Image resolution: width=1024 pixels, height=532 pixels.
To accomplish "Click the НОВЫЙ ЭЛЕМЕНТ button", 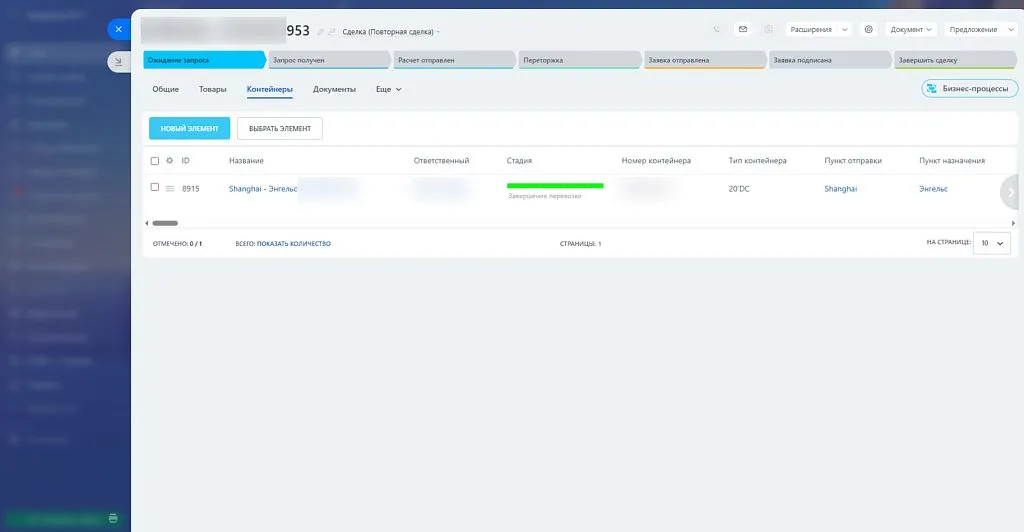I will (x=189, y=128).
